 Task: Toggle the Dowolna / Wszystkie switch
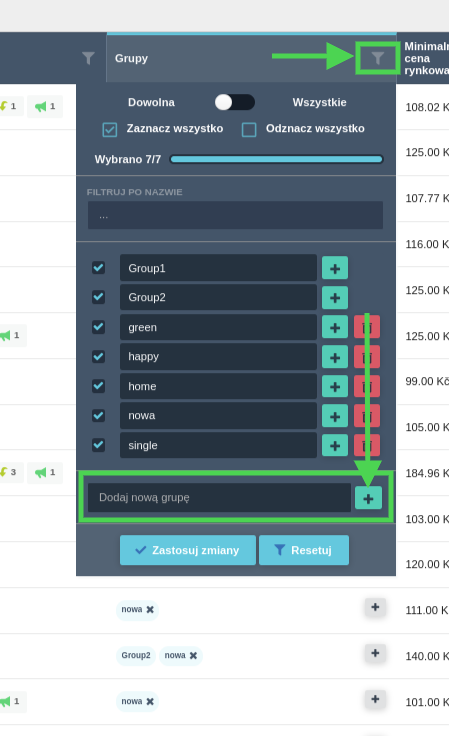tap(235, 102)
